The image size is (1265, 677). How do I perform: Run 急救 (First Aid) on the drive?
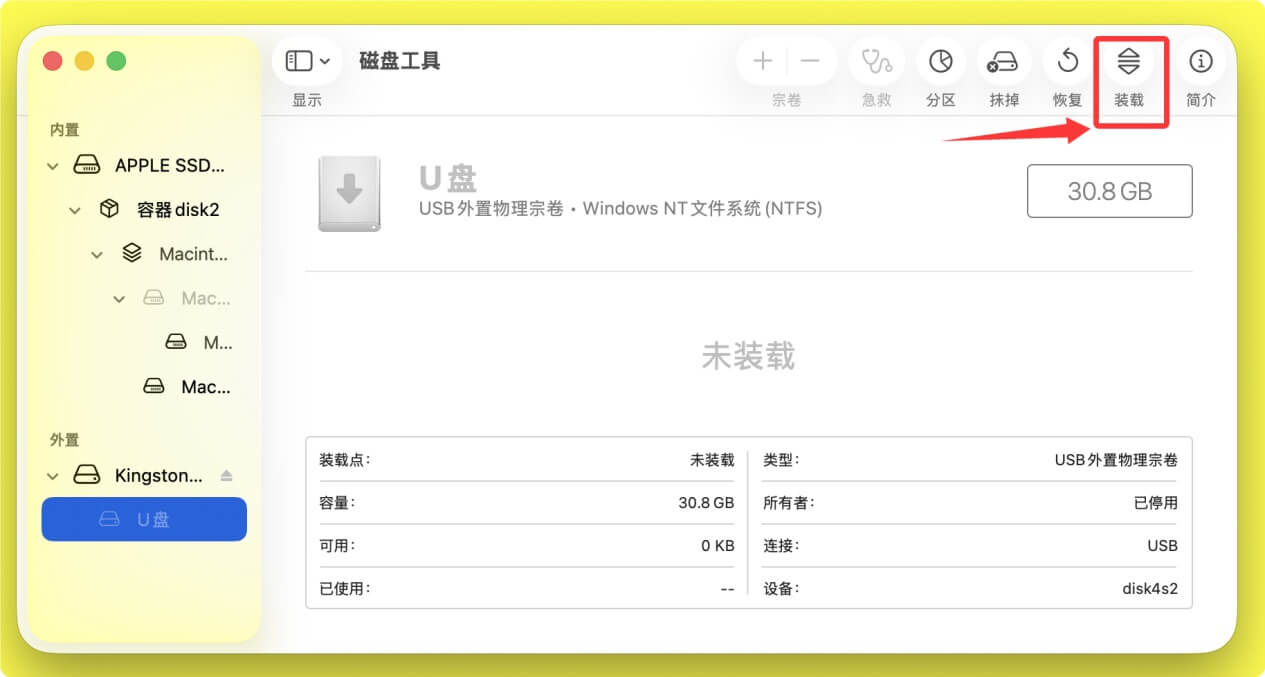coord(875,60)
